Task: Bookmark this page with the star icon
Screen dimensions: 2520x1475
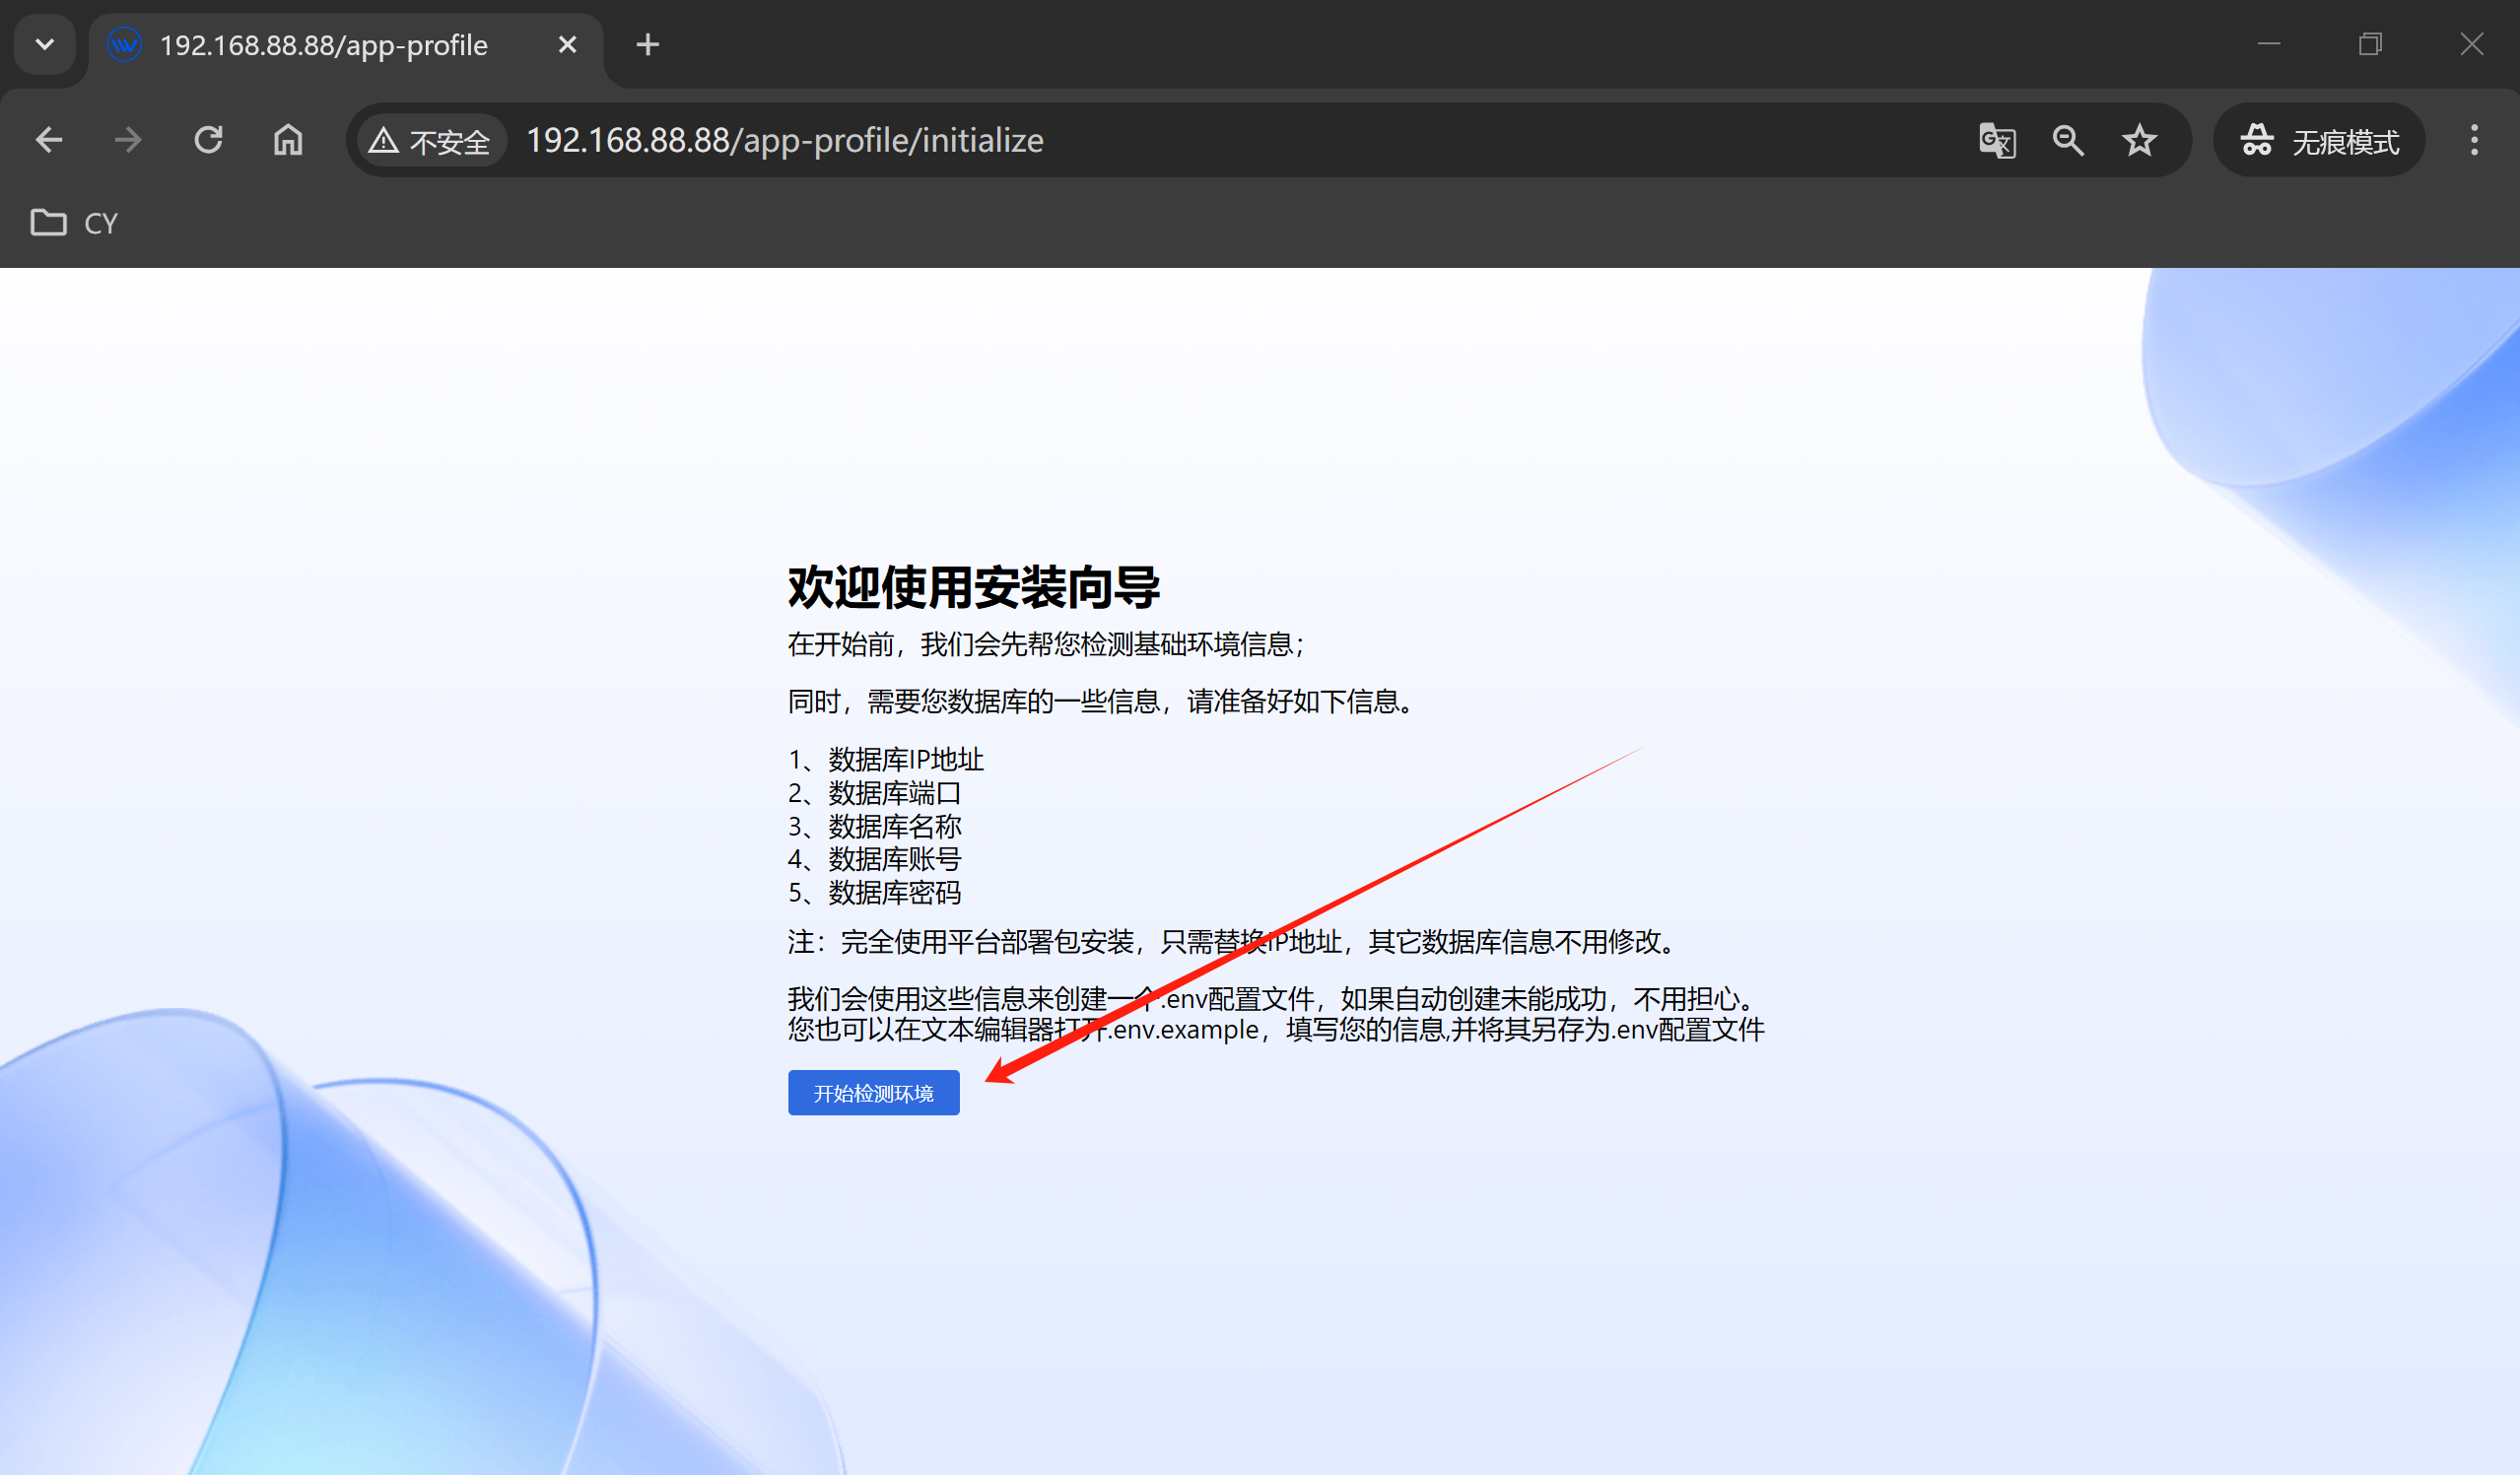Action: 2139,141
